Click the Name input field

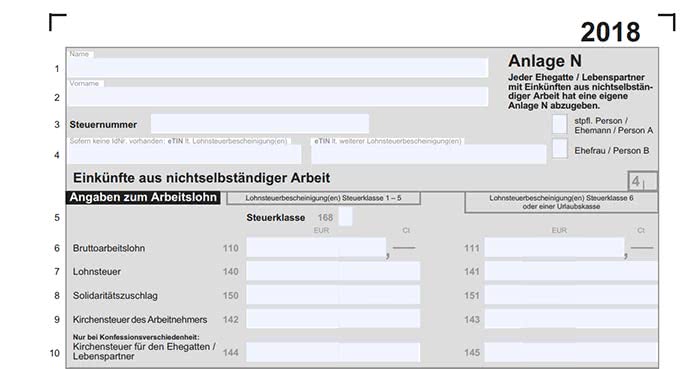coord(278,67)
